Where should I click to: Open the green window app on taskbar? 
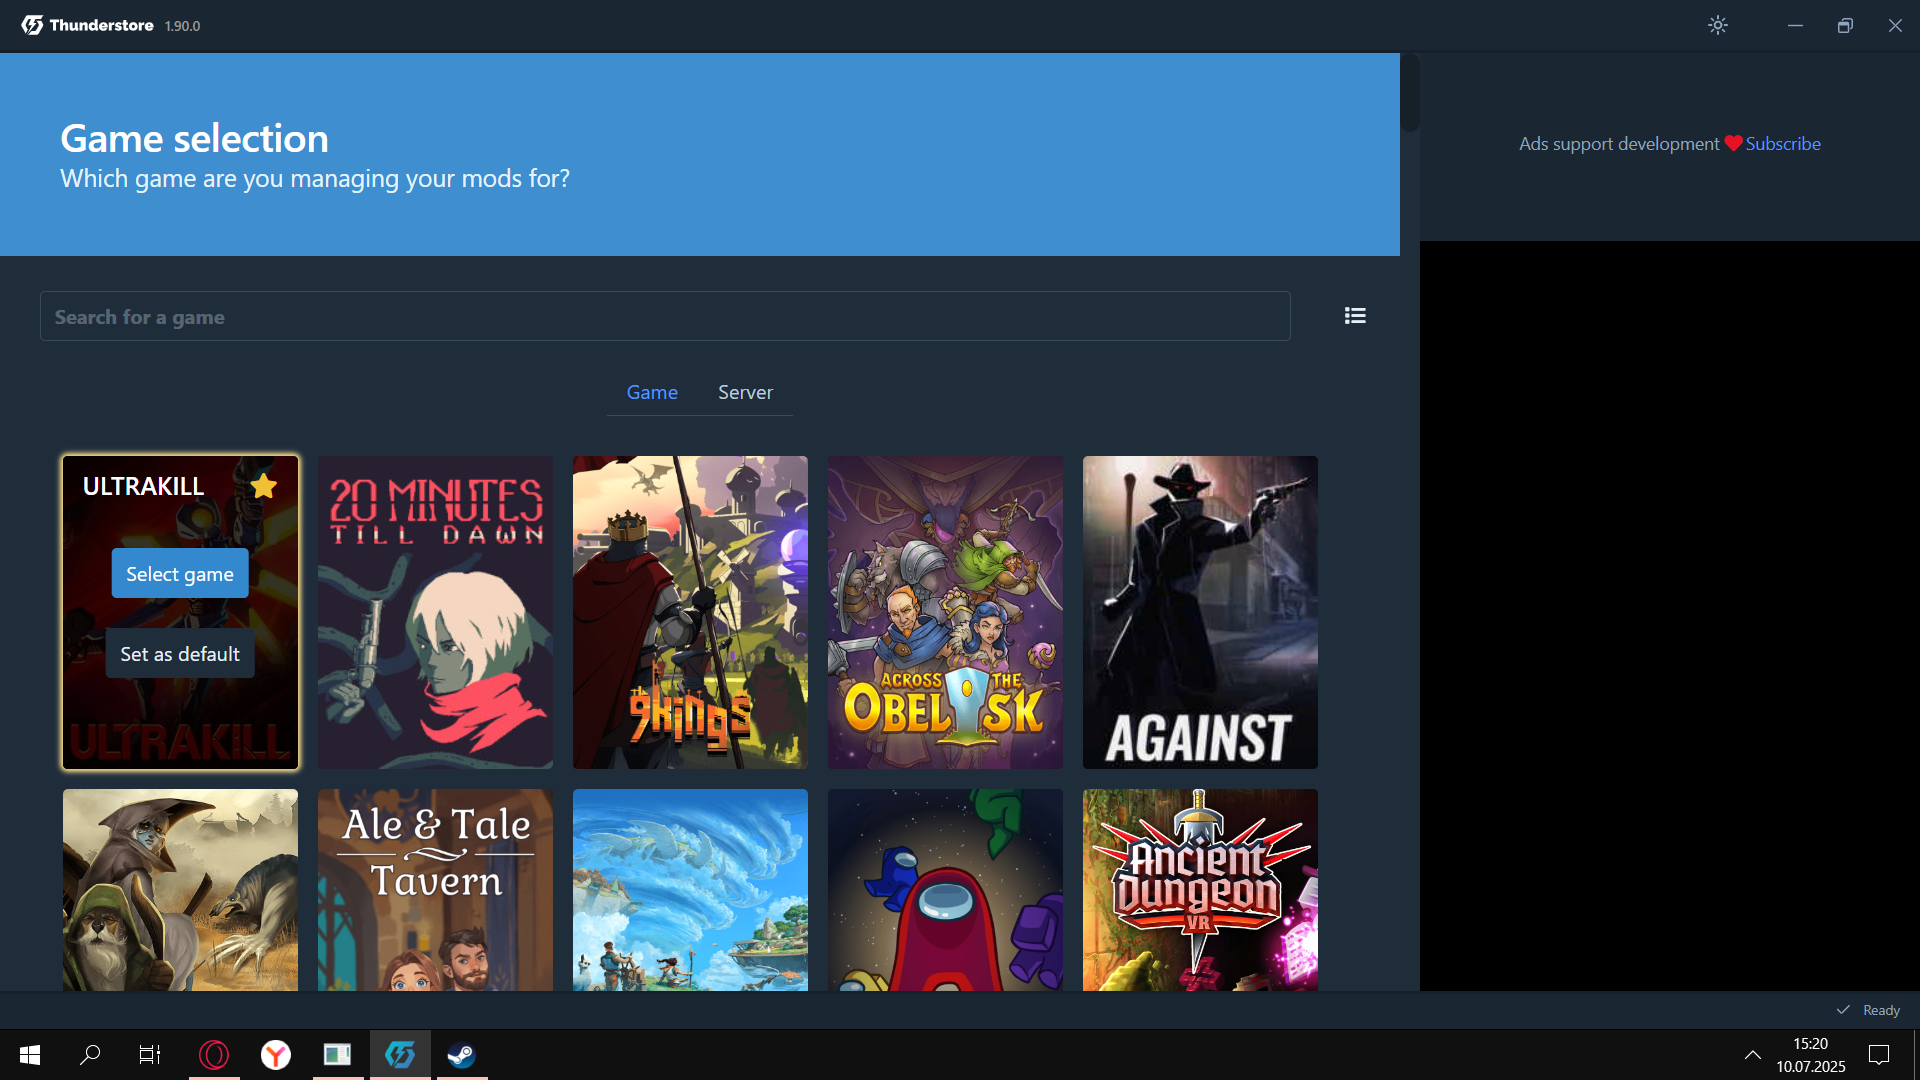point(338,1055)
